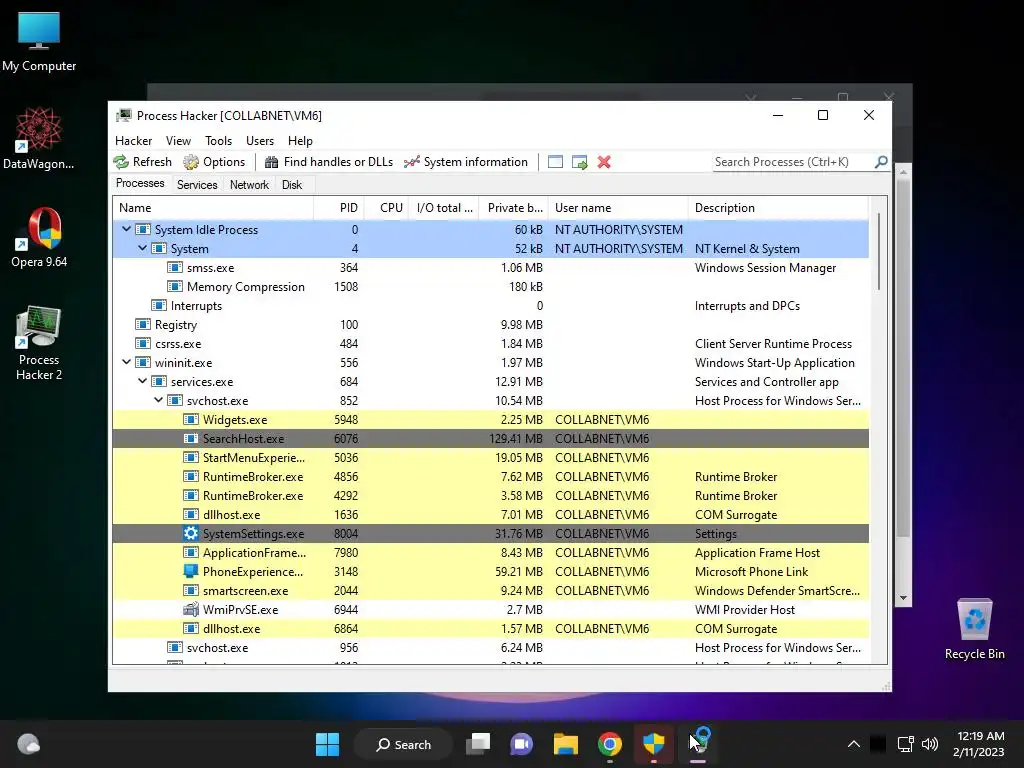Image resolution: width=1024 pixels, height=768 pixels.
Task: Select the Processes tab
Action: coord(140,184)
